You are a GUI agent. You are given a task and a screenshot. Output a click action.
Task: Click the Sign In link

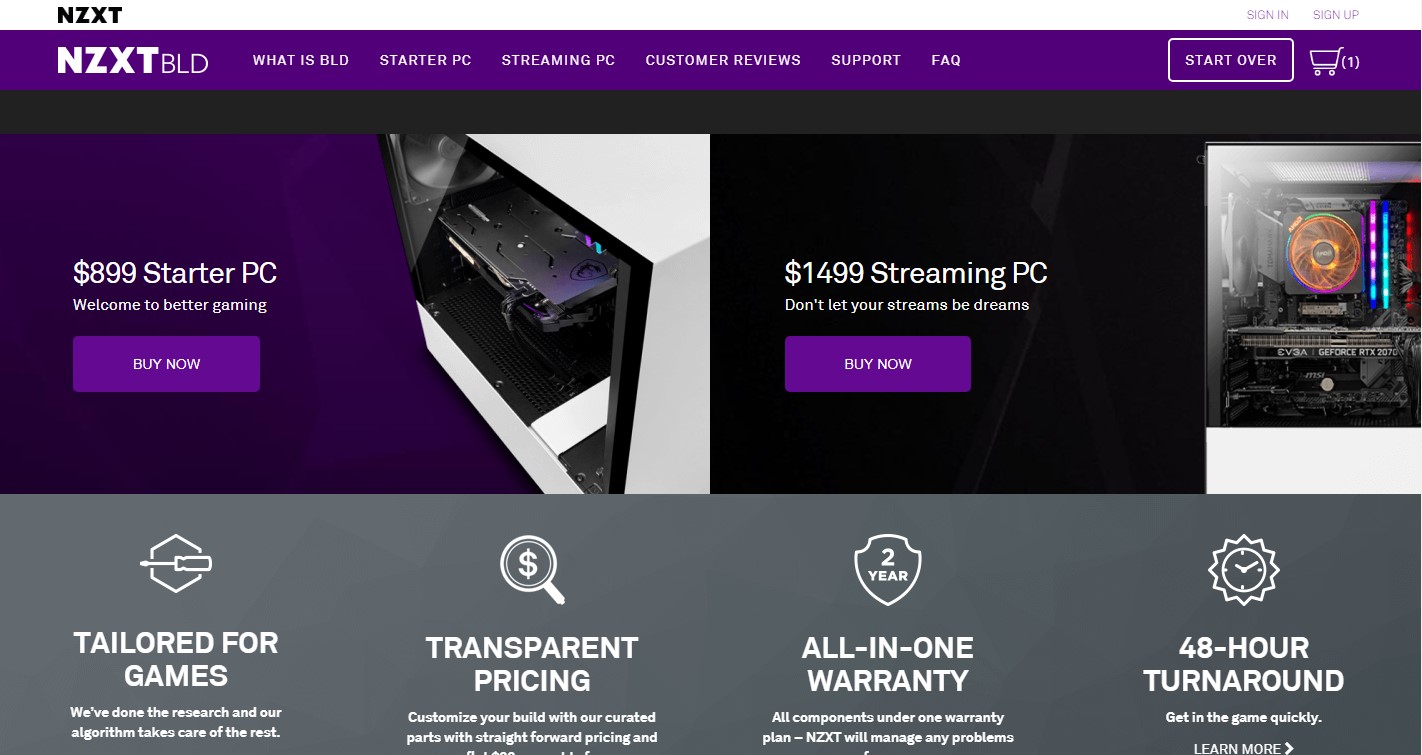[1267, 15]
